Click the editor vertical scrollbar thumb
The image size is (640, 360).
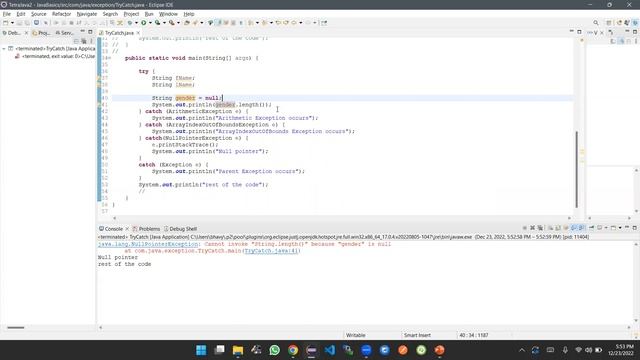coord(576,169)
